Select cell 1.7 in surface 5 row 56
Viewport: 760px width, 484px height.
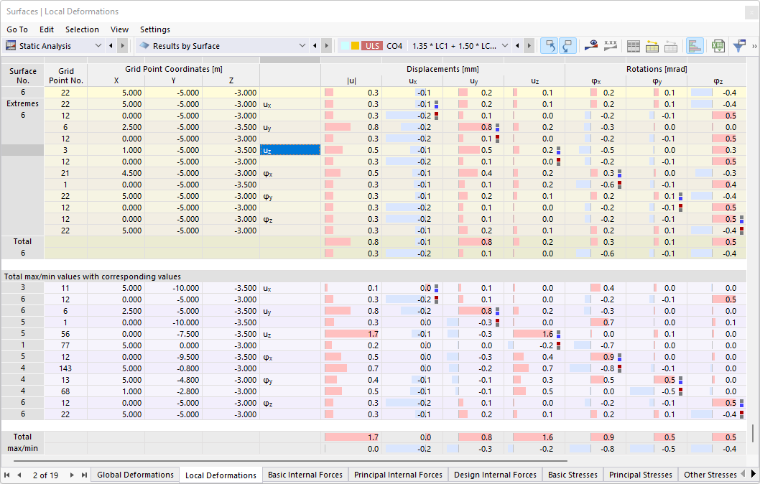click(x=351, y=334)
